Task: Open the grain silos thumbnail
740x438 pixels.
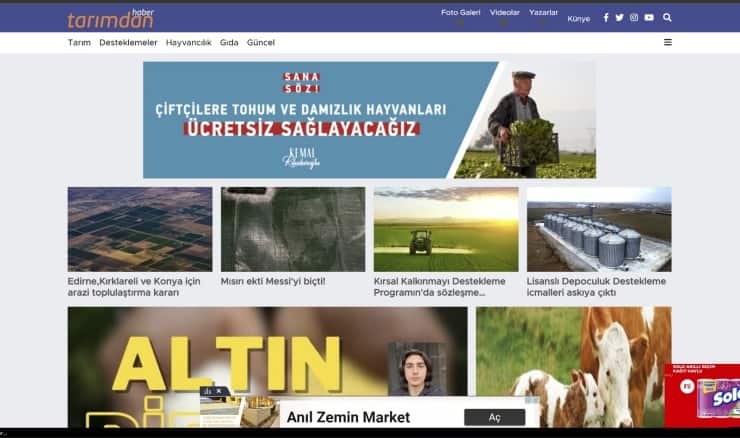Action: tap(599, 229)
